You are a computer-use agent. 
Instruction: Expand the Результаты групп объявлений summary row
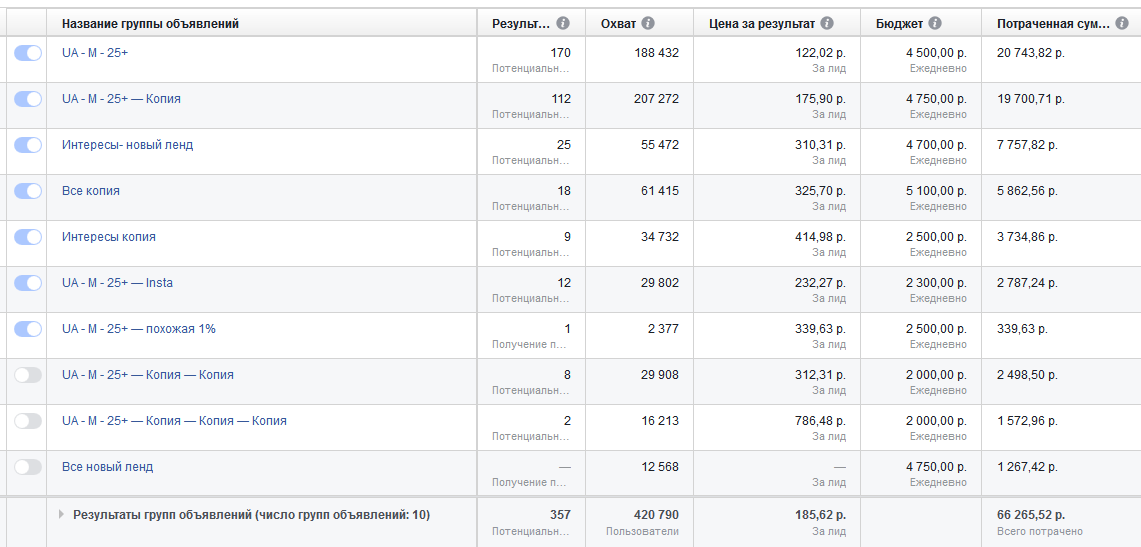[61, 515]
